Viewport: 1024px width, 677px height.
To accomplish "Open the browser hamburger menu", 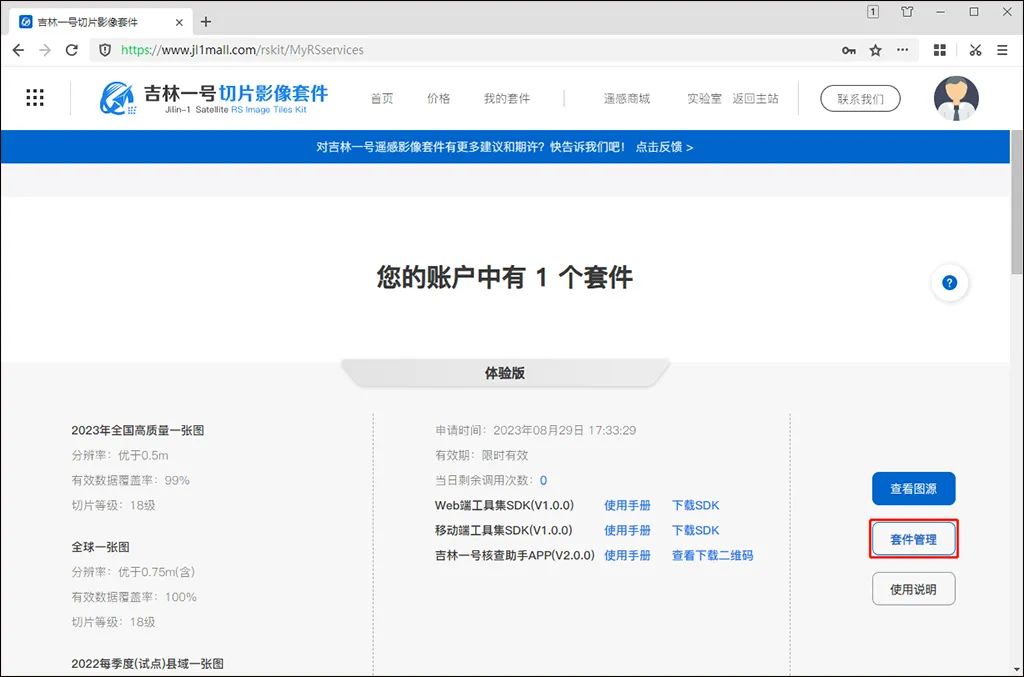I will 1002,50.
